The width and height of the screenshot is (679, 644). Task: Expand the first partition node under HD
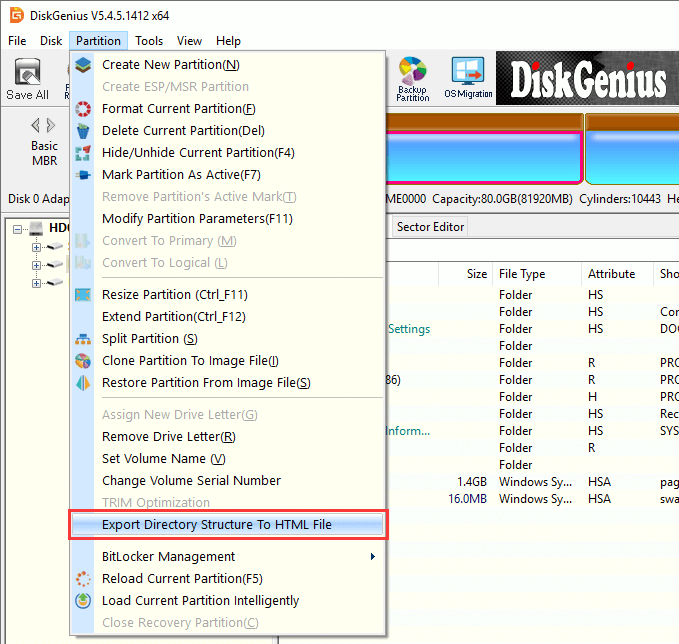click(36, 247)
